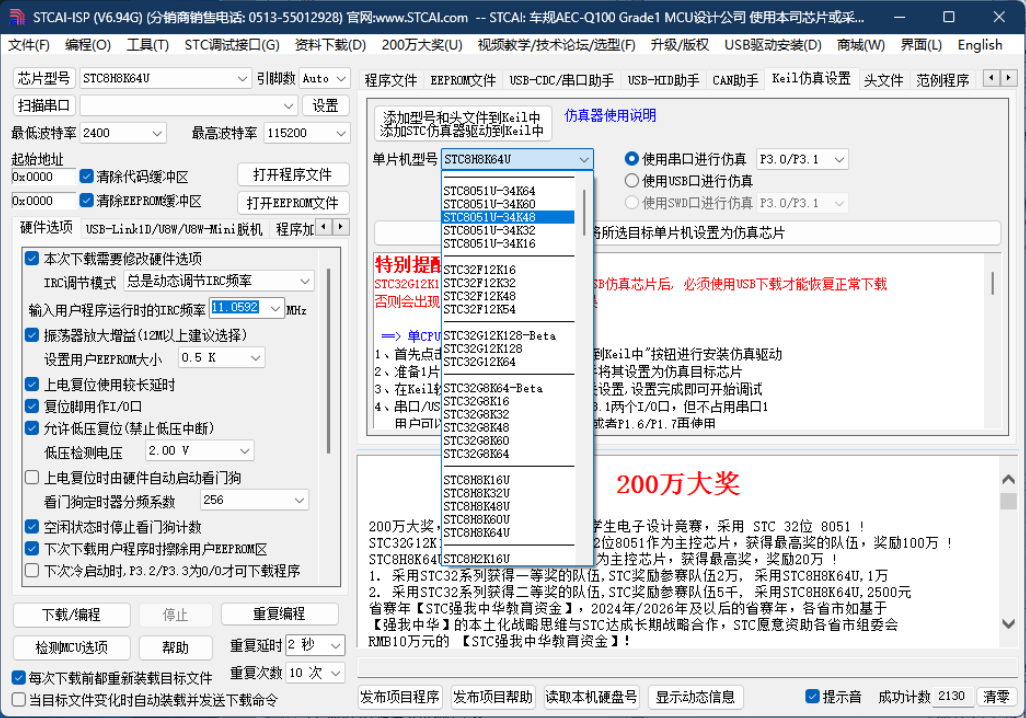Viewport: 1026px width, 718px height.
Task: Open 最高波特率 115200 dropdown
Action: [307, 133]
